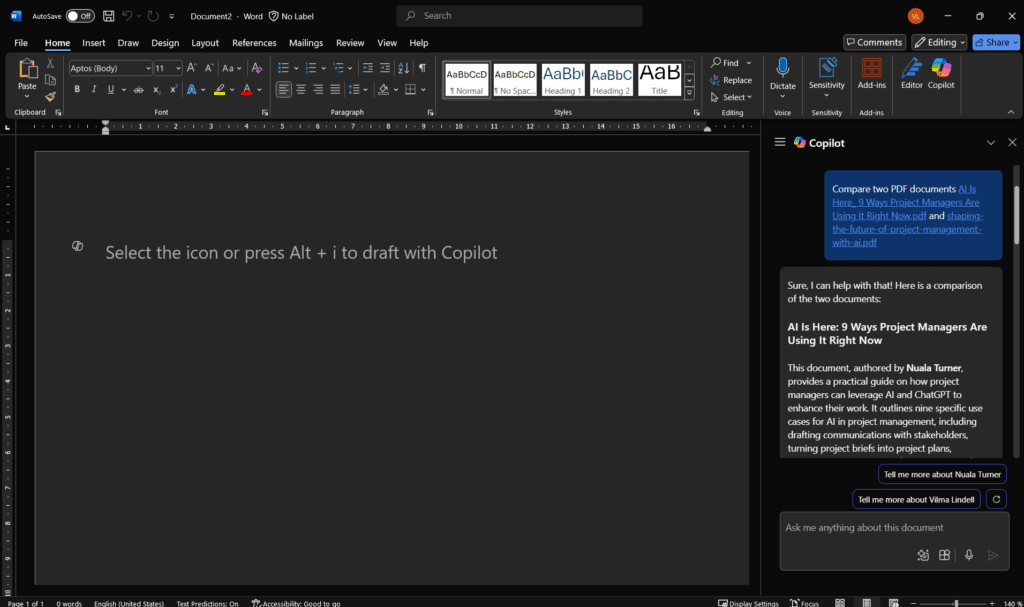Click the Save icon in title bar
This screenshot has height=607, width=1024.
pos(108,16)
